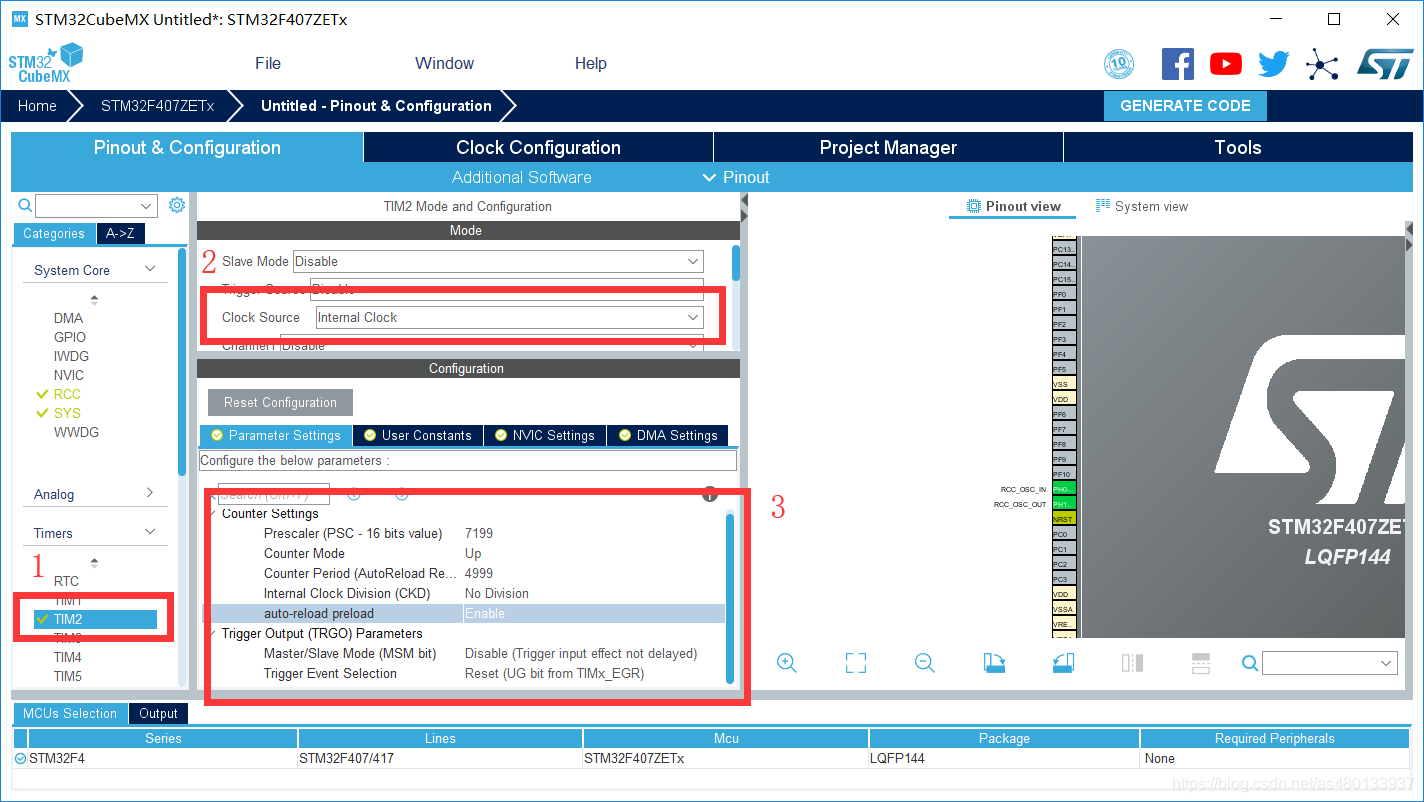Open the DMA Settings tab

(667, 435)
